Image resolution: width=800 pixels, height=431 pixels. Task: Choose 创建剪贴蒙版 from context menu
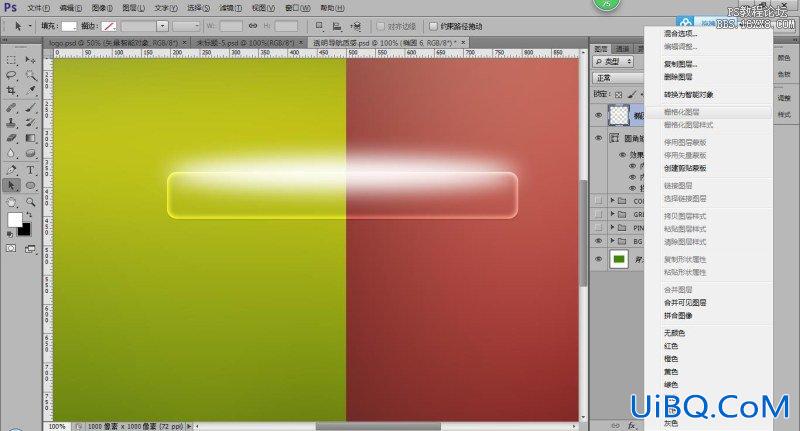click(685, 168)
